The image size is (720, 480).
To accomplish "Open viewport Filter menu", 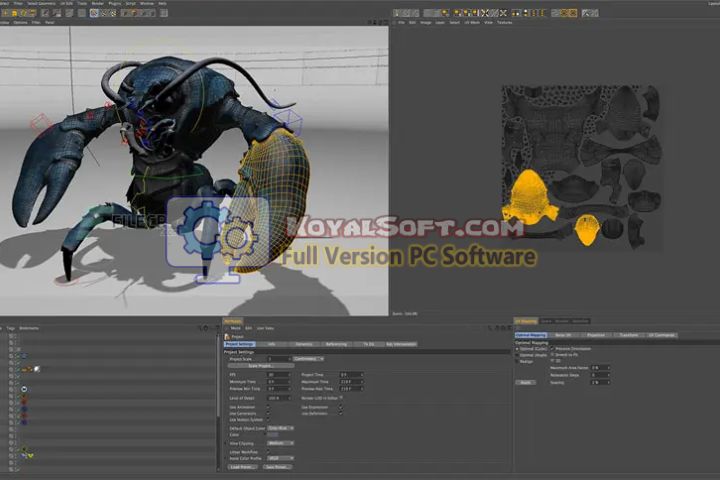I will [36, 22].
